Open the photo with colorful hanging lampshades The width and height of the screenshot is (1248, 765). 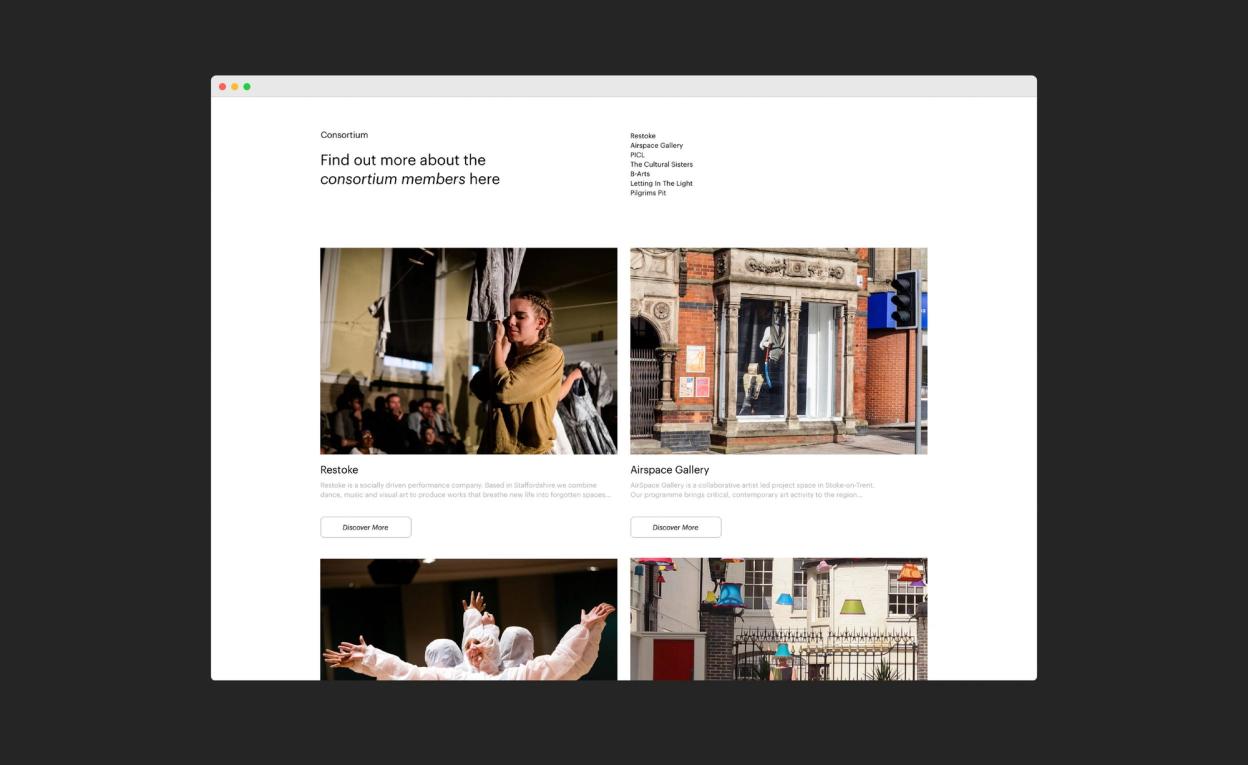779,619
